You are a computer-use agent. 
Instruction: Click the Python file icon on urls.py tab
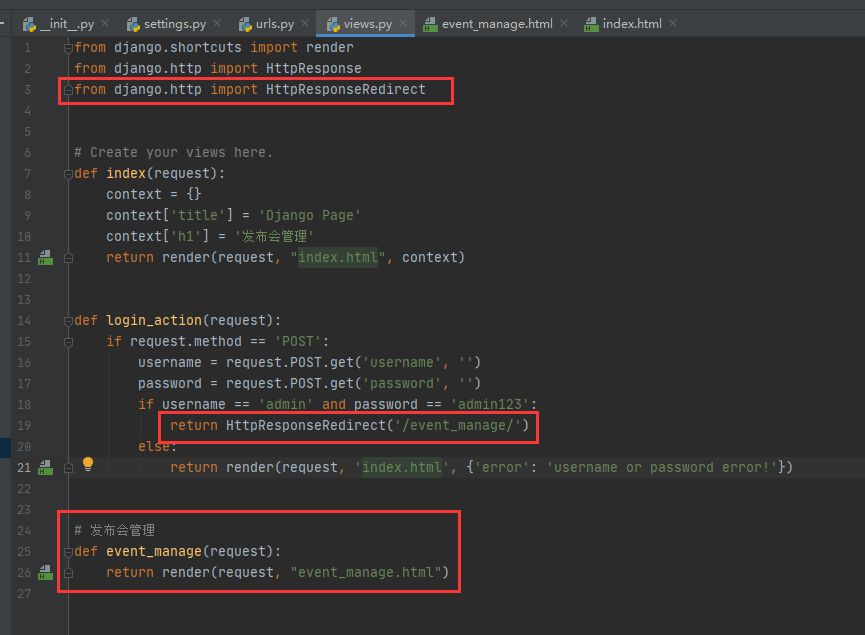pos(245,24)
